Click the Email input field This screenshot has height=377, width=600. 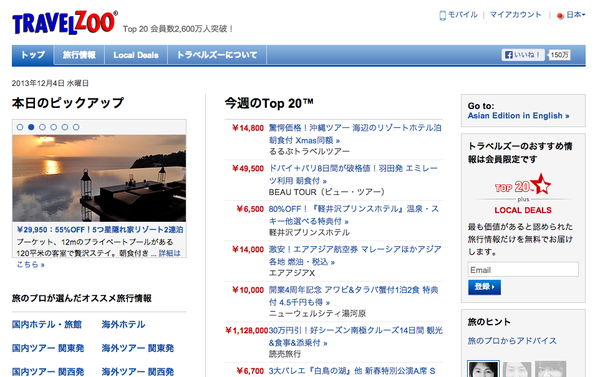(523, 269)
